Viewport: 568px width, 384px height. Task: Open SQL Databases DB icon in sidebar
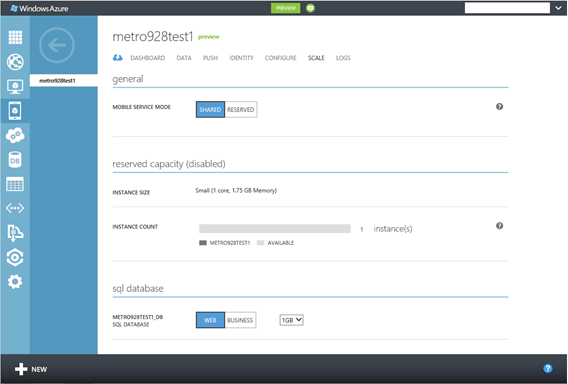coord(15,160)
